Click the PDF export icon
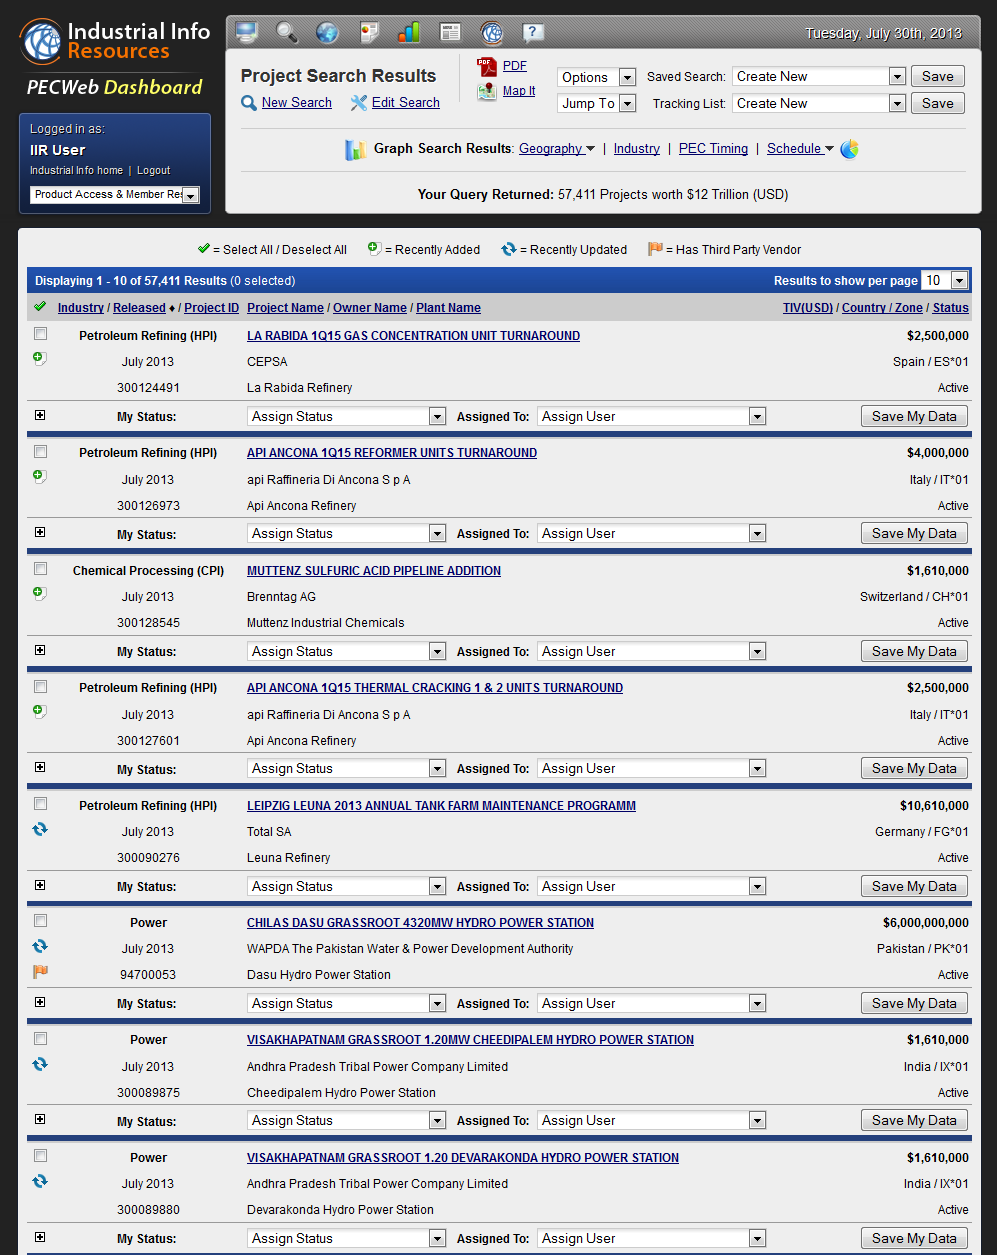This screenshot has width=997, height=1255. pos(487,66)
